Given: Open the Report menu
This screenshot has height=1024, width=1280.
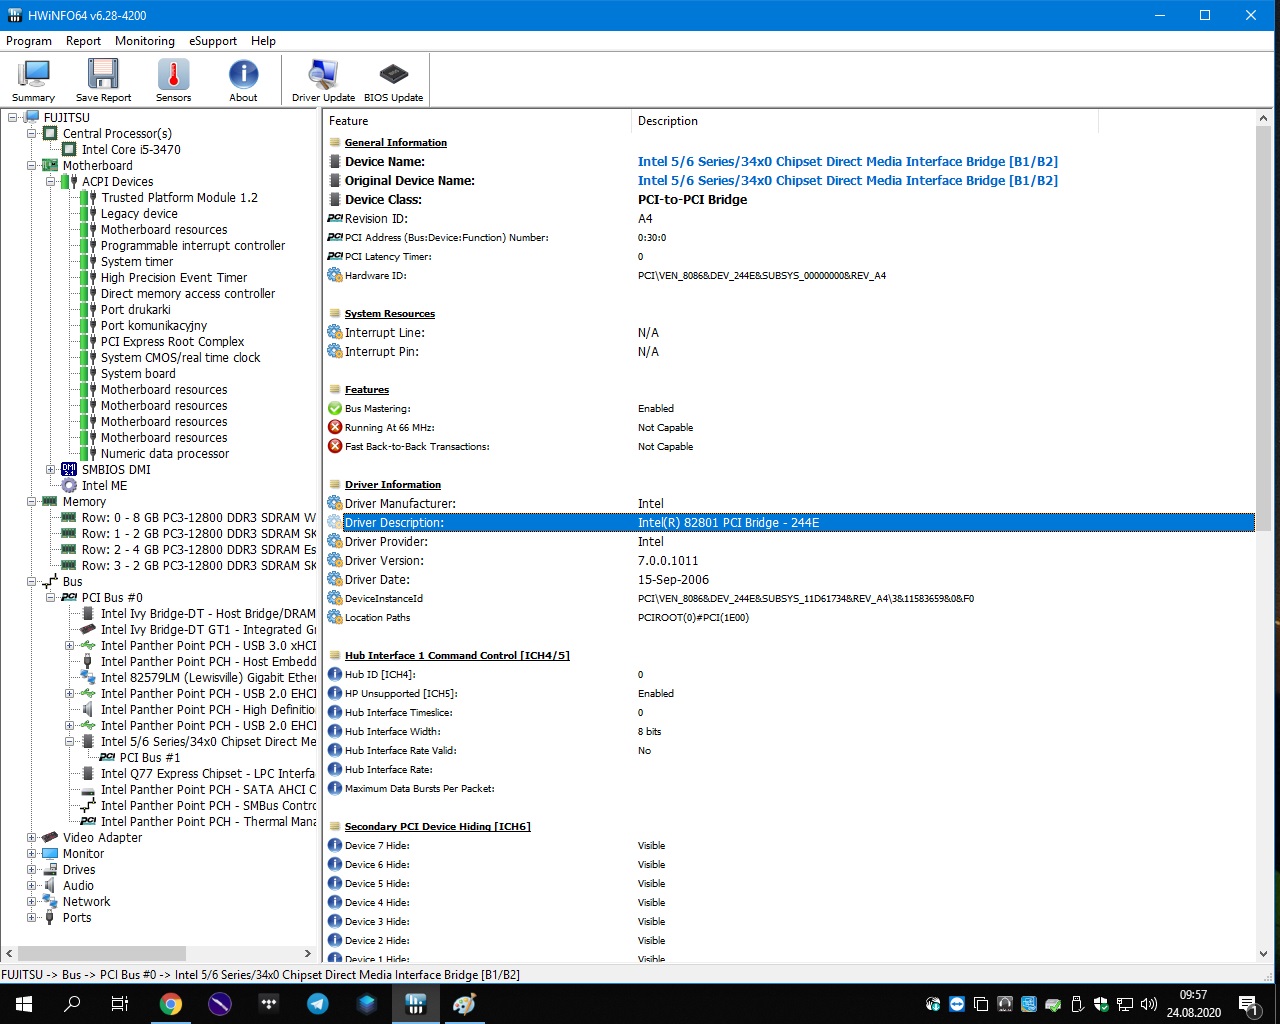Looking at the screenshot, I should coord(83,41).
